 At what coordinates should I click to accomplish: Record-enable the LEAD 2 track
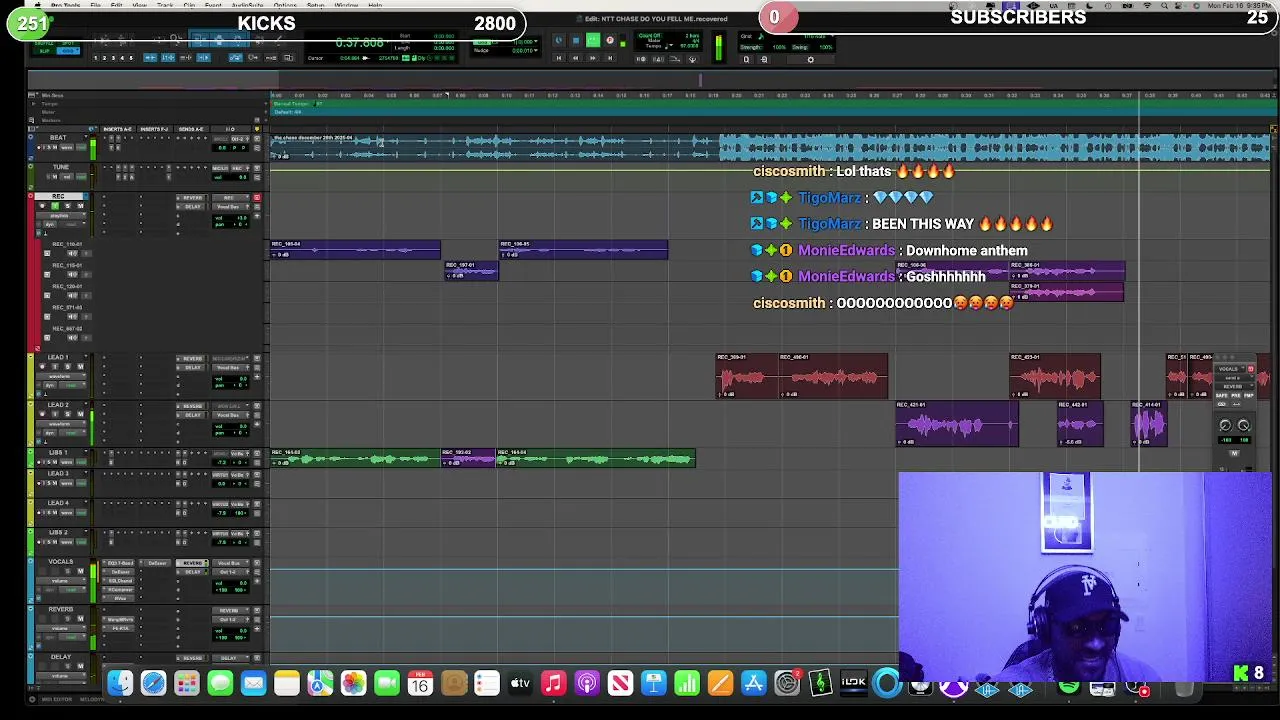tap(42, 415)
